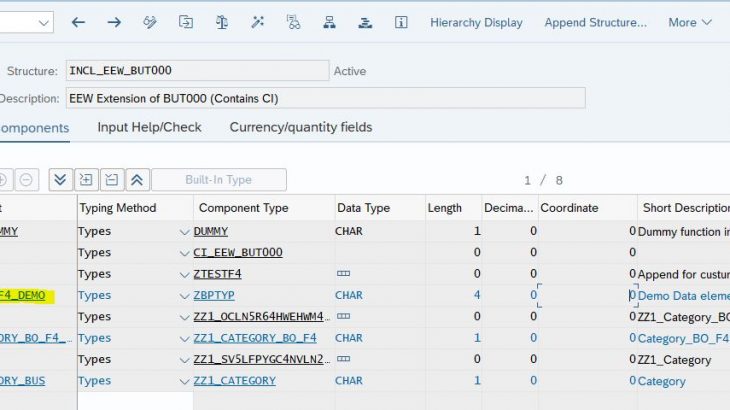Click the Description field

(x=325, y=98)
